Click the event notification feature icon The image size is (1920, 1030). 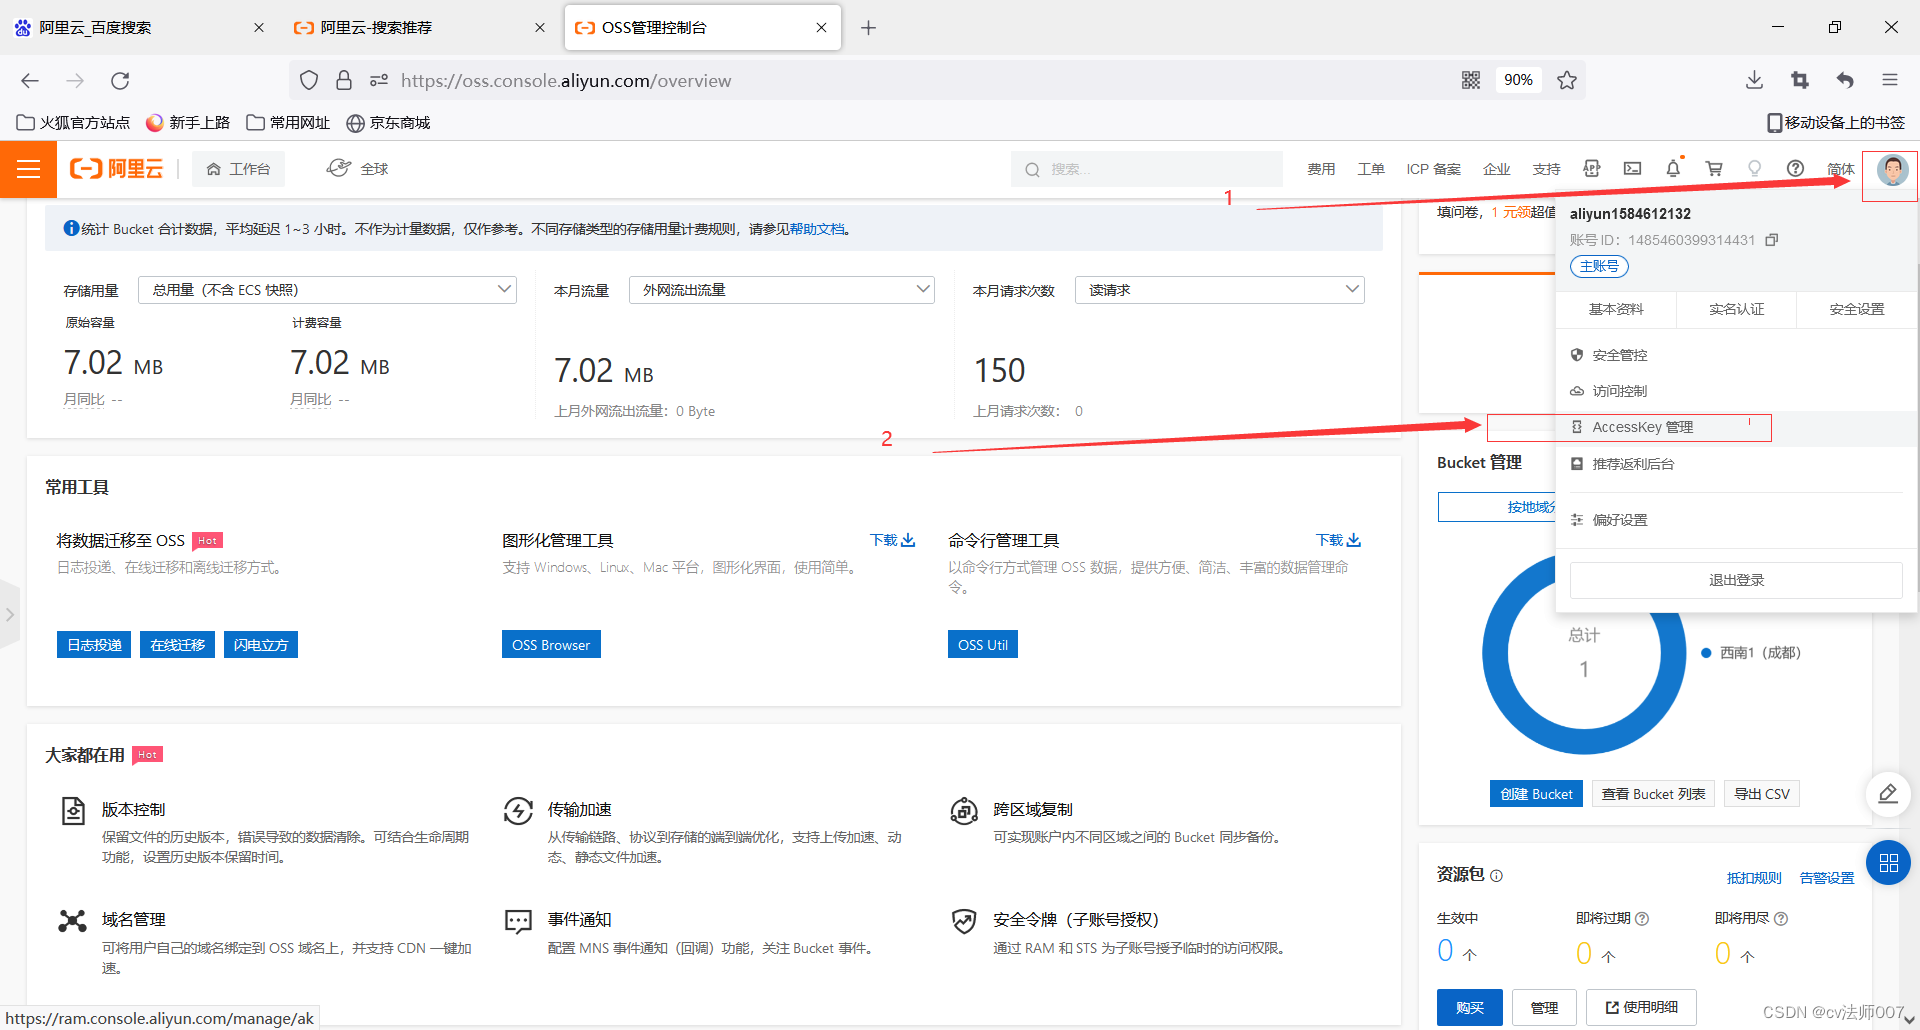[518, 921]
